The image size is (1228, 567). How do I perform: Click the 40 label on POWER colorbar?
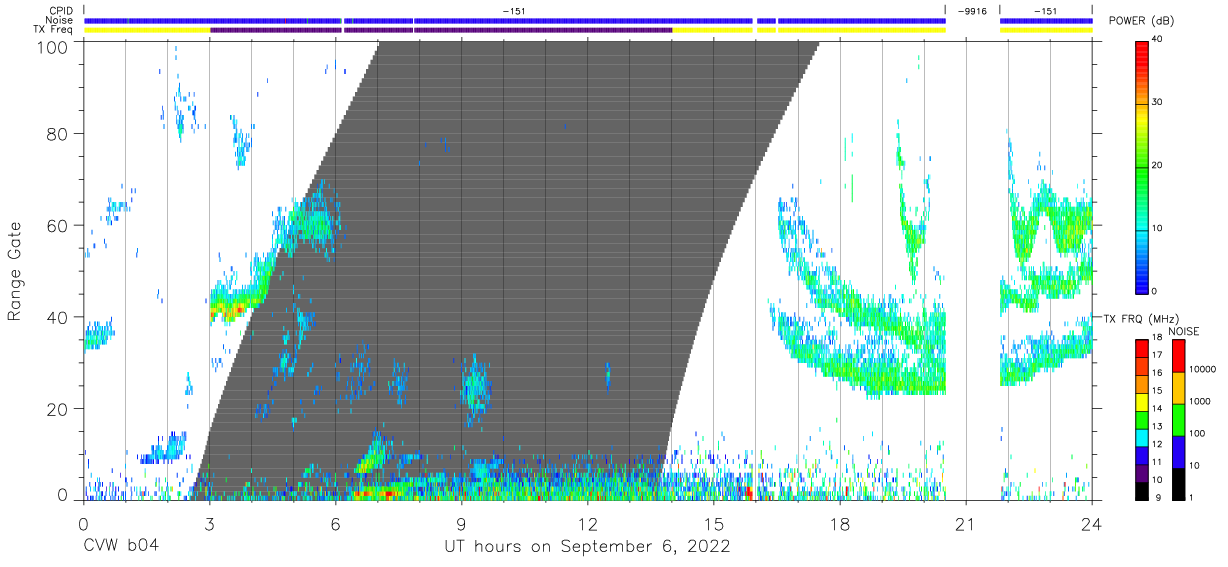click(x=1158, y=40)
